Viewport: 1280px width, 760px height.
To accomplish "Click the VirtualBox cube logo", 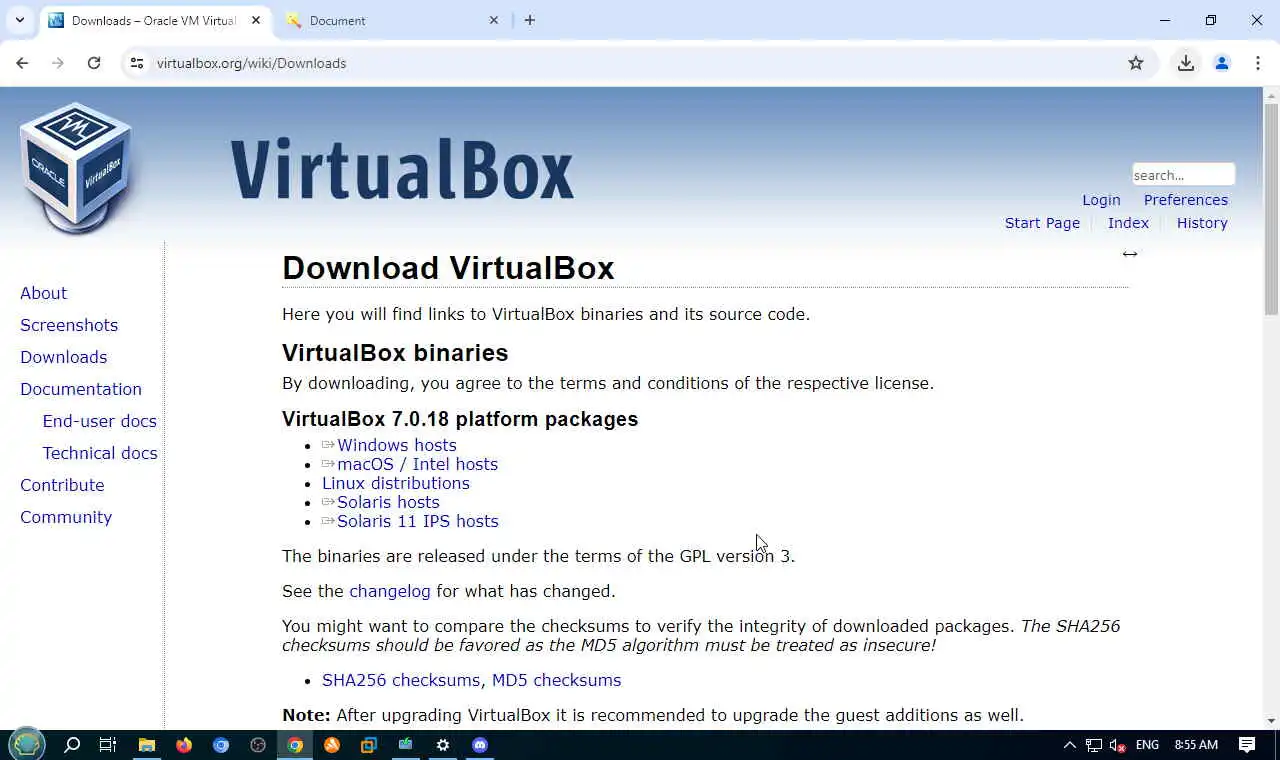I will (x=76, y=168).
